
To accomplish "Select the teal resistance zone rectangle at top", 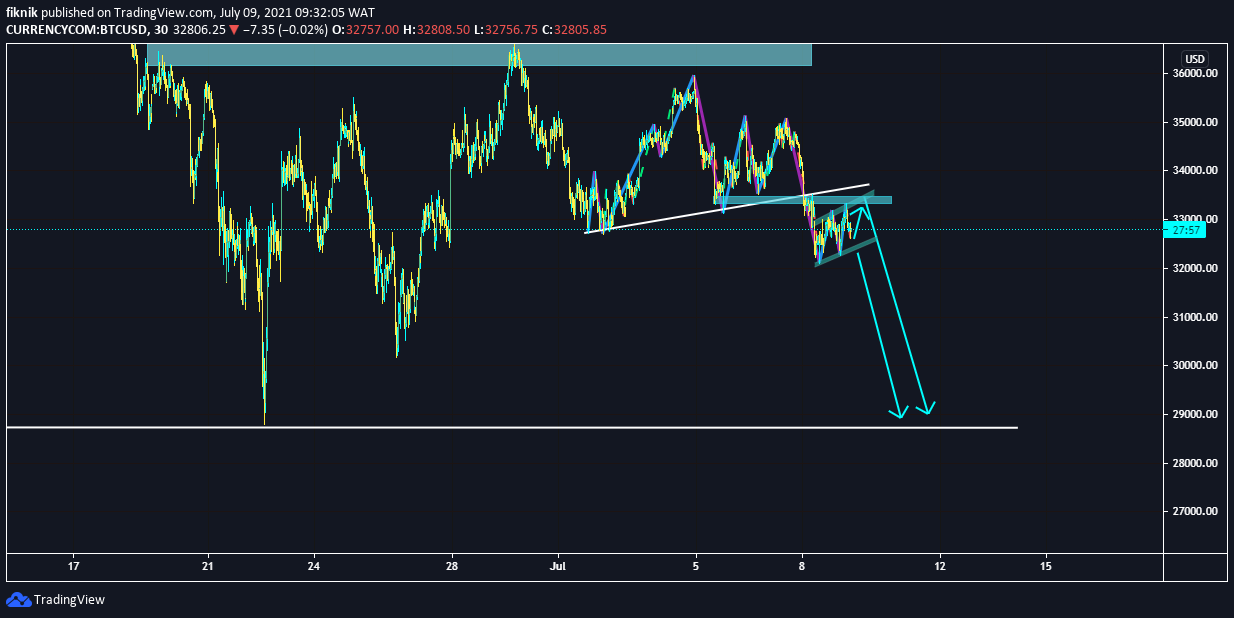I will (479, 55).
